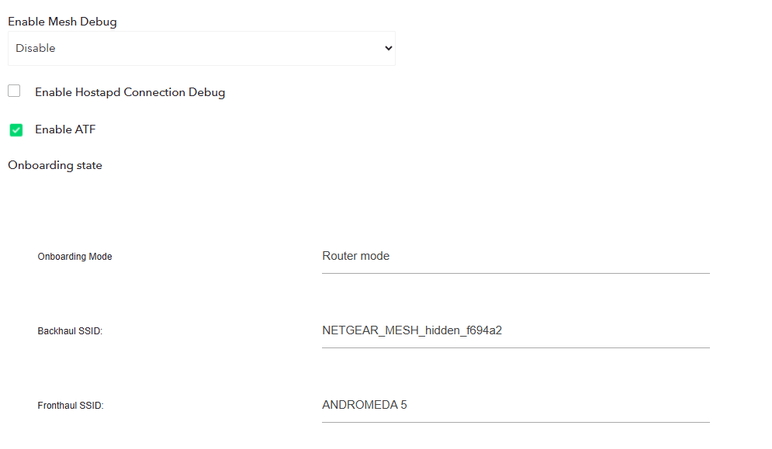Image resolution: width=772 pixels, height=449 pixels.
Task: Click the Onboarding Mode label
Action: pos(75,257)
